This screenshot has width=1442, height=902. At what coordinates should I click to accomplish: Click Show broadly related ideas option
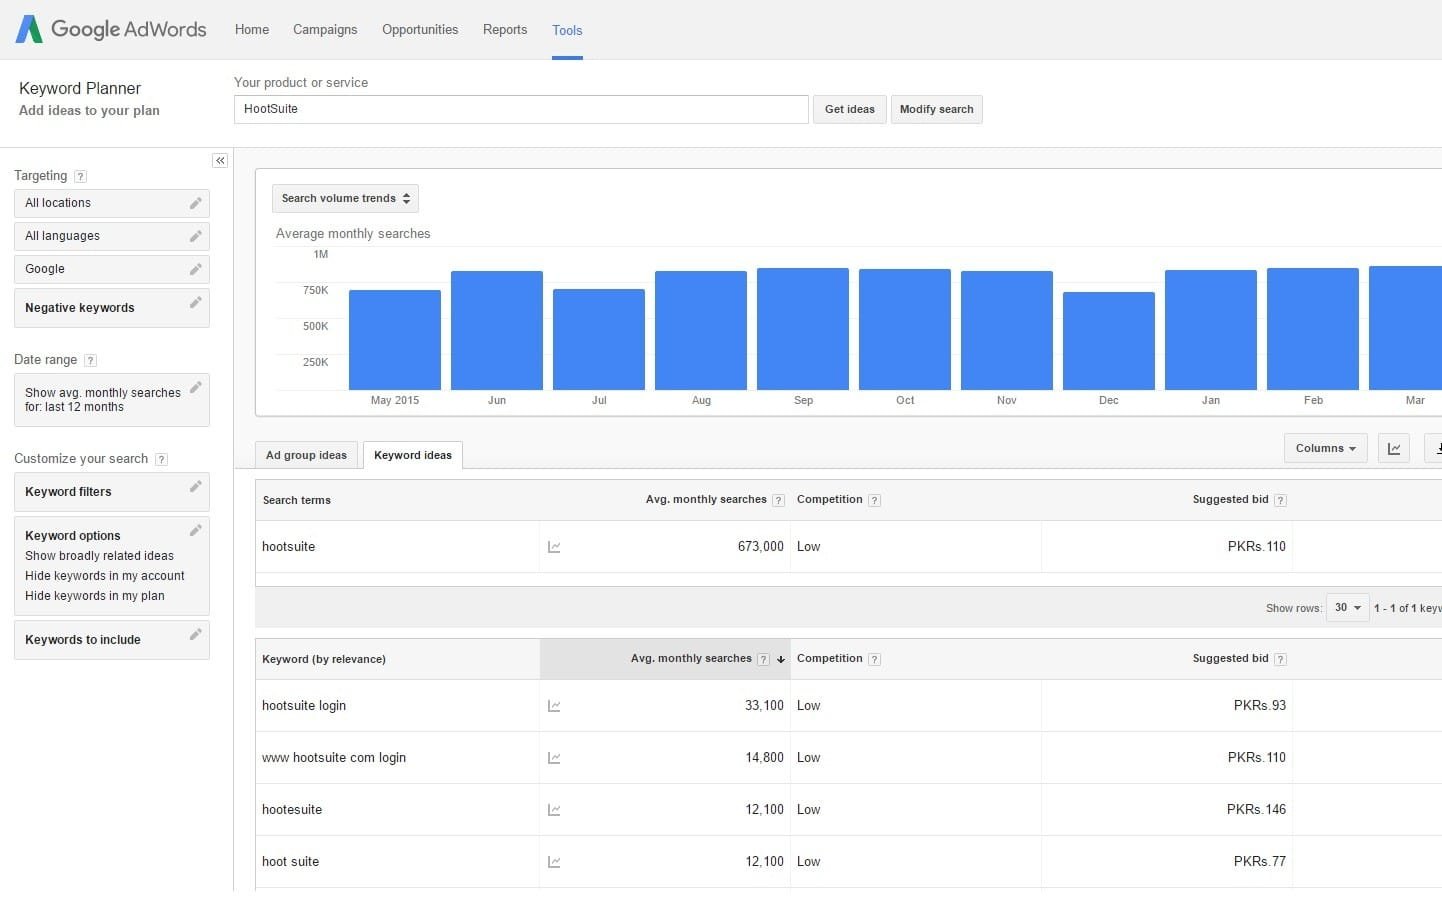pyautogui.click(x=99, y=556)
